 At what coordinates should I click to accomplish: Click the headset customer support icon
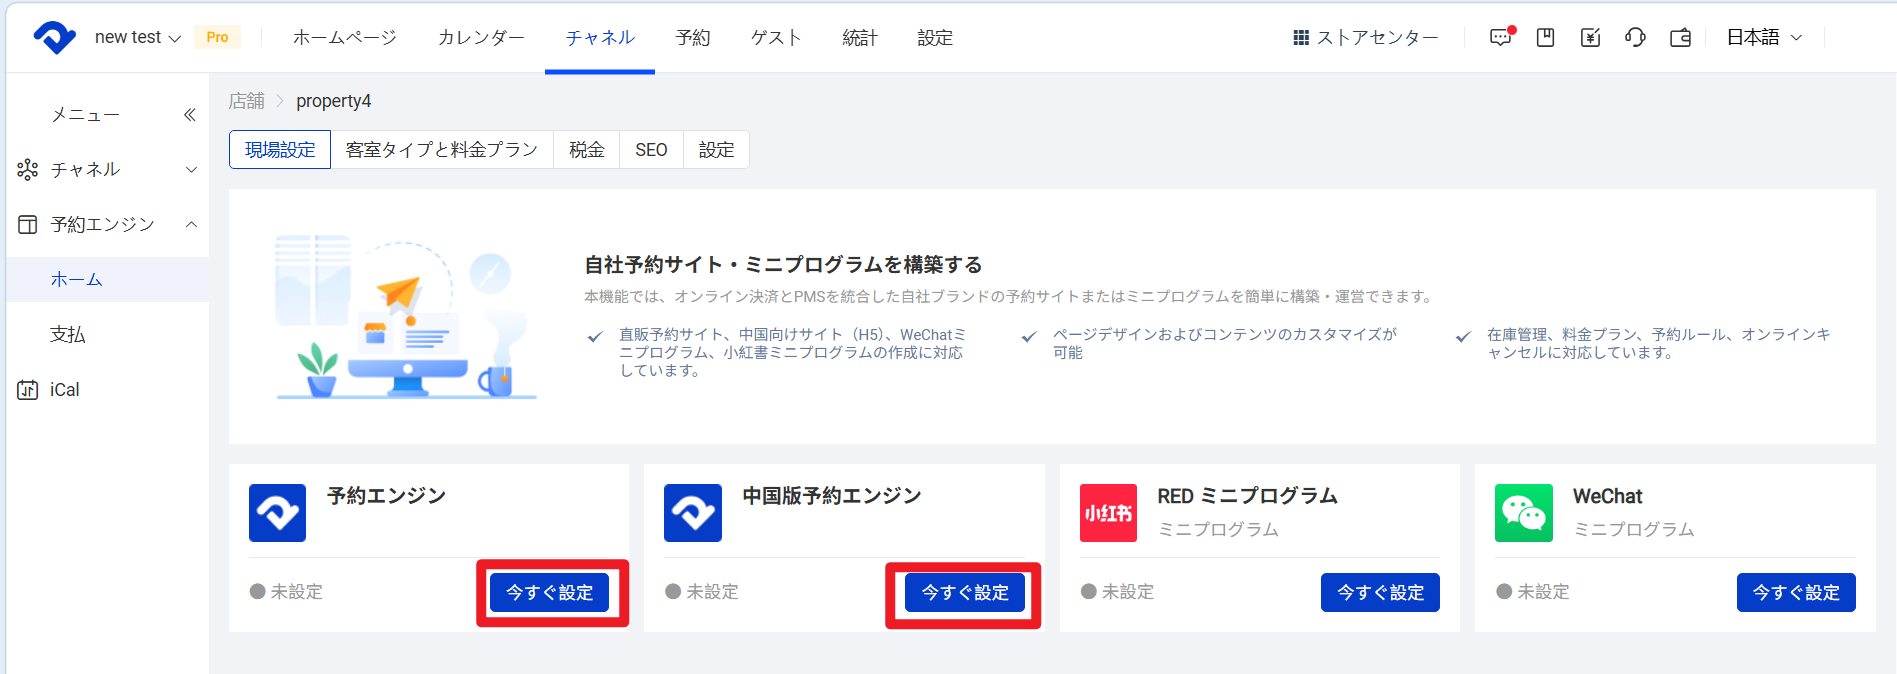[x=1635, y=37]
